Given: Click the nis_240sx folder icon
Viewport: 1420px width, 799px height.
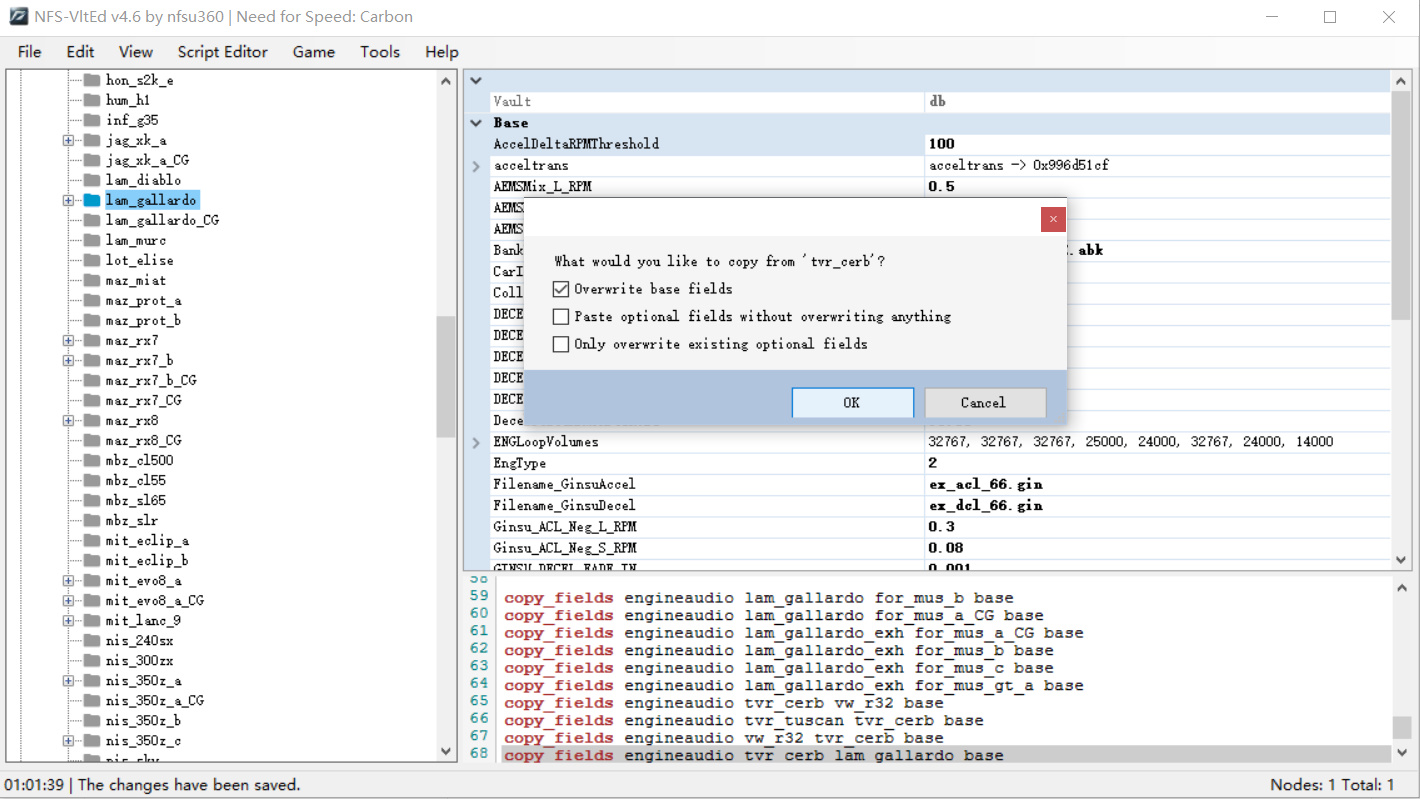Looking at the screenshot, I should (92, 640).
